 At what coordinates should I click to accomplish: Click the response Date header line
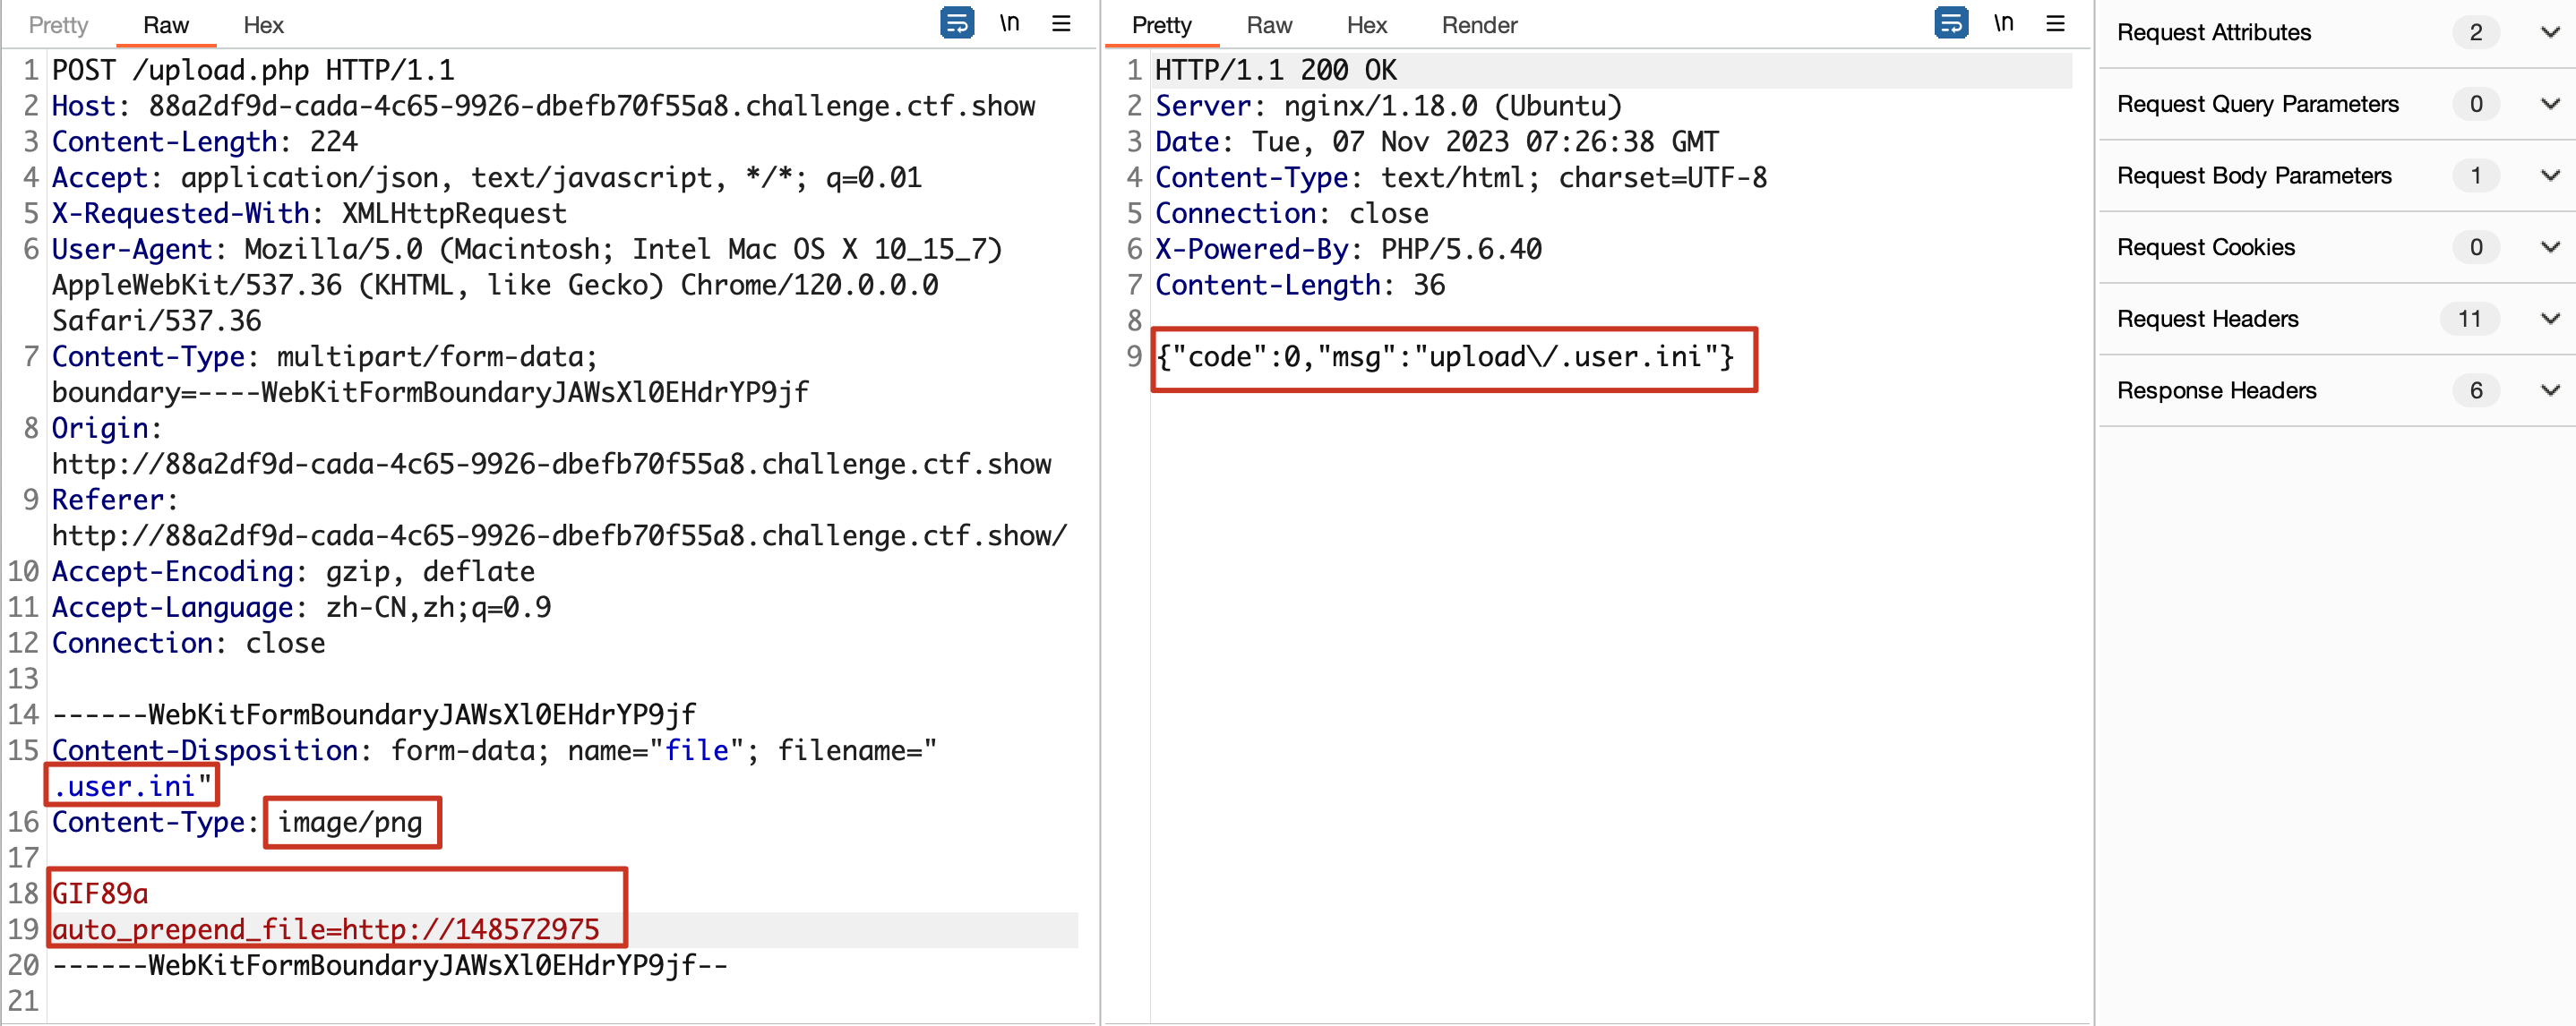point(1437,142)
